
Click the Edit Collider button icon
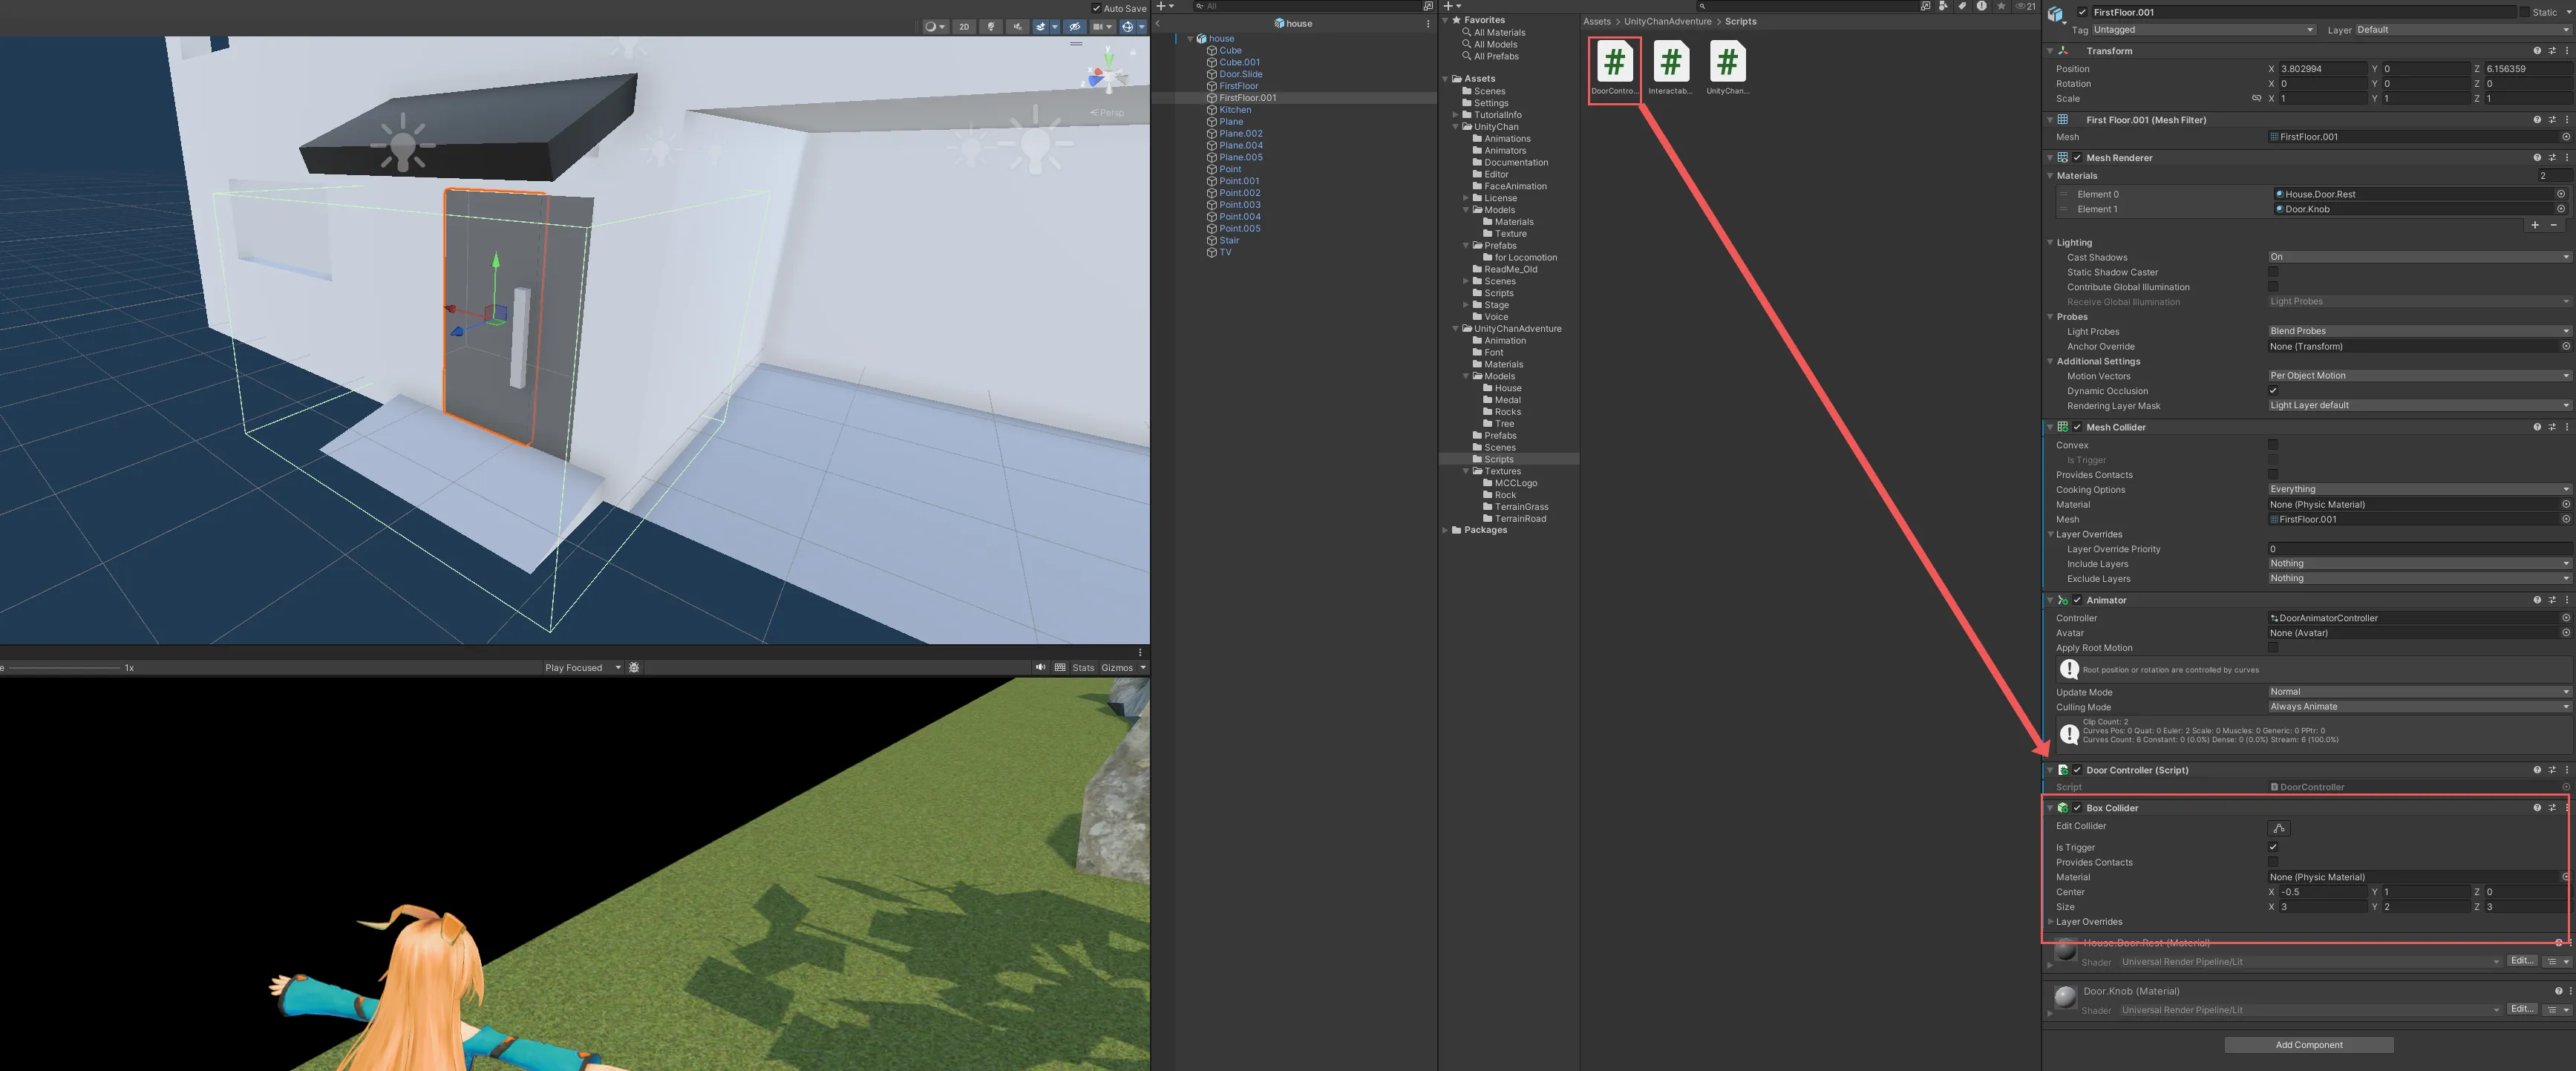pyautogui.click(x=2278, y=828)
